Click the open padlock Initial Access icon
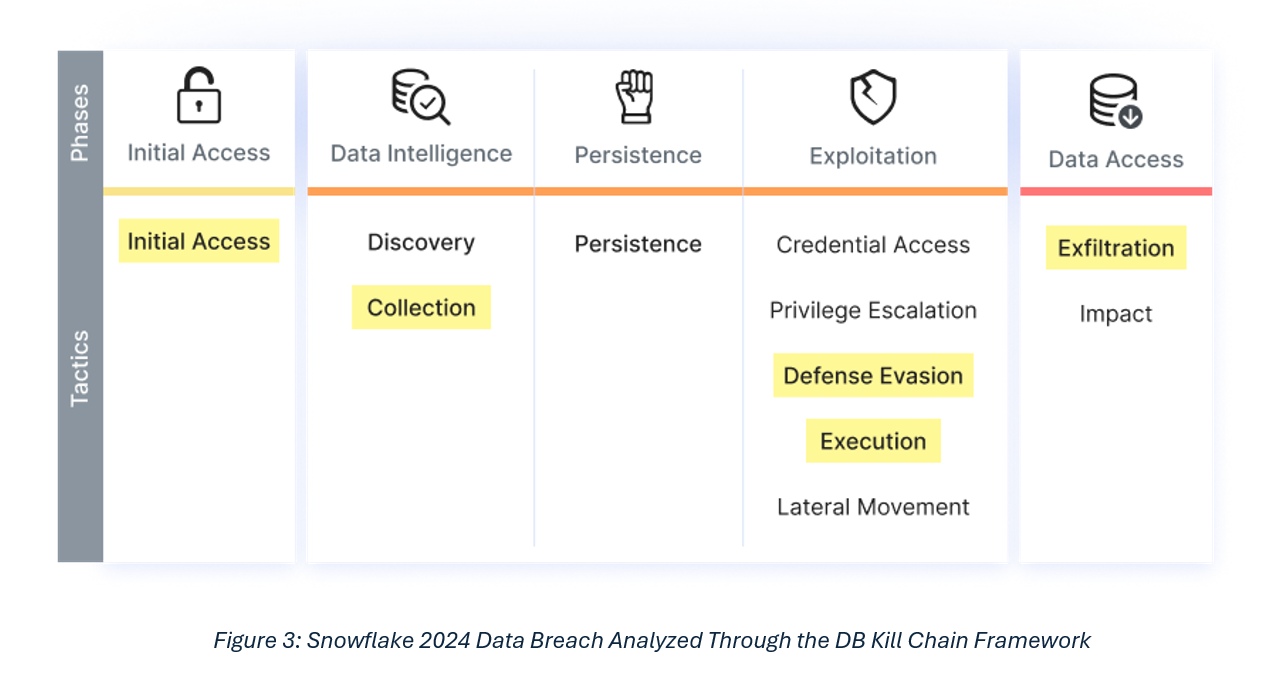The image size is (1265, 693). [198, 97]
